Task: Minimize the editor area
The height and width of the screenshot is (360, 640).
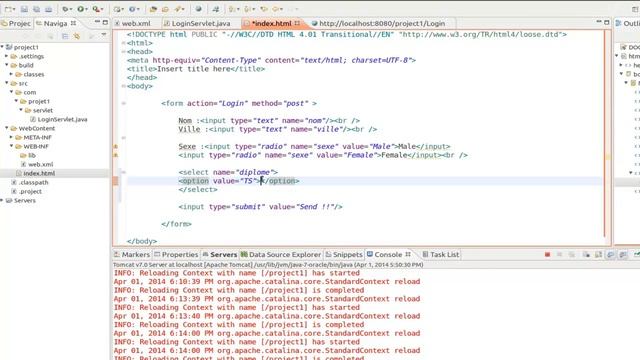Action: point(599,22)
